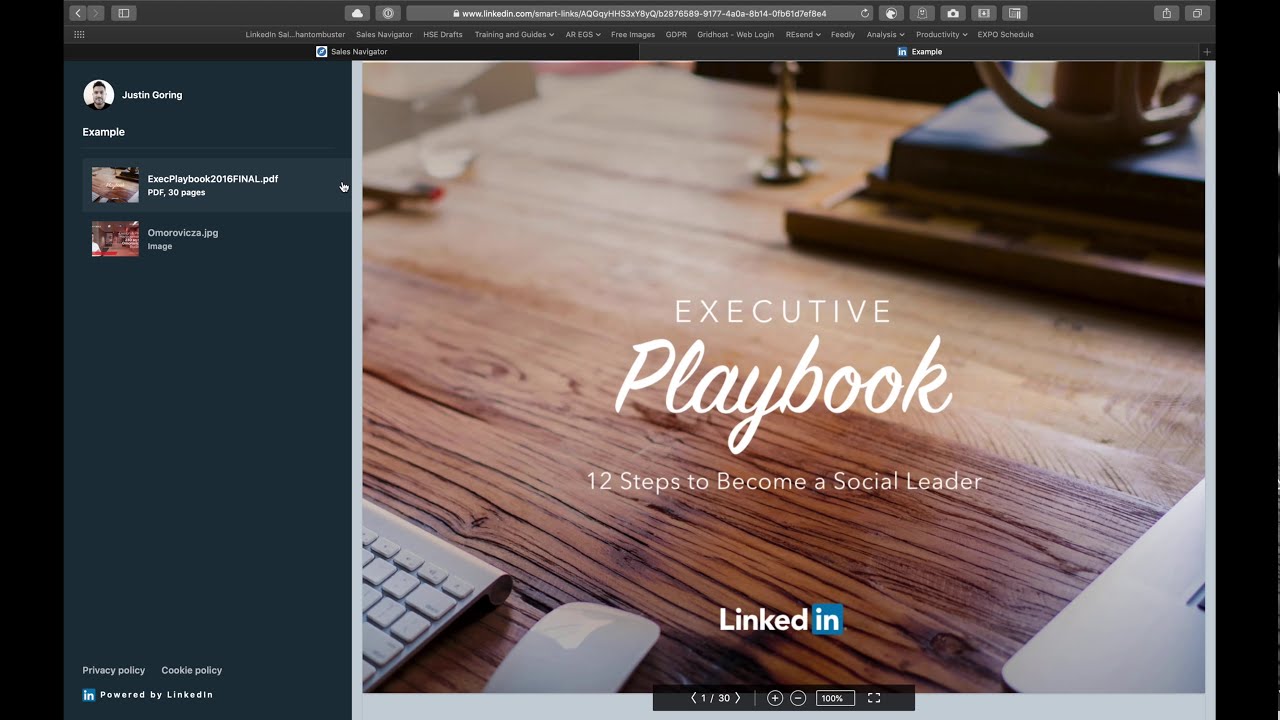Open the EXPO Schedule bookmark
This screenshot has height=720, width=1280.
[x=1006, y=34]
